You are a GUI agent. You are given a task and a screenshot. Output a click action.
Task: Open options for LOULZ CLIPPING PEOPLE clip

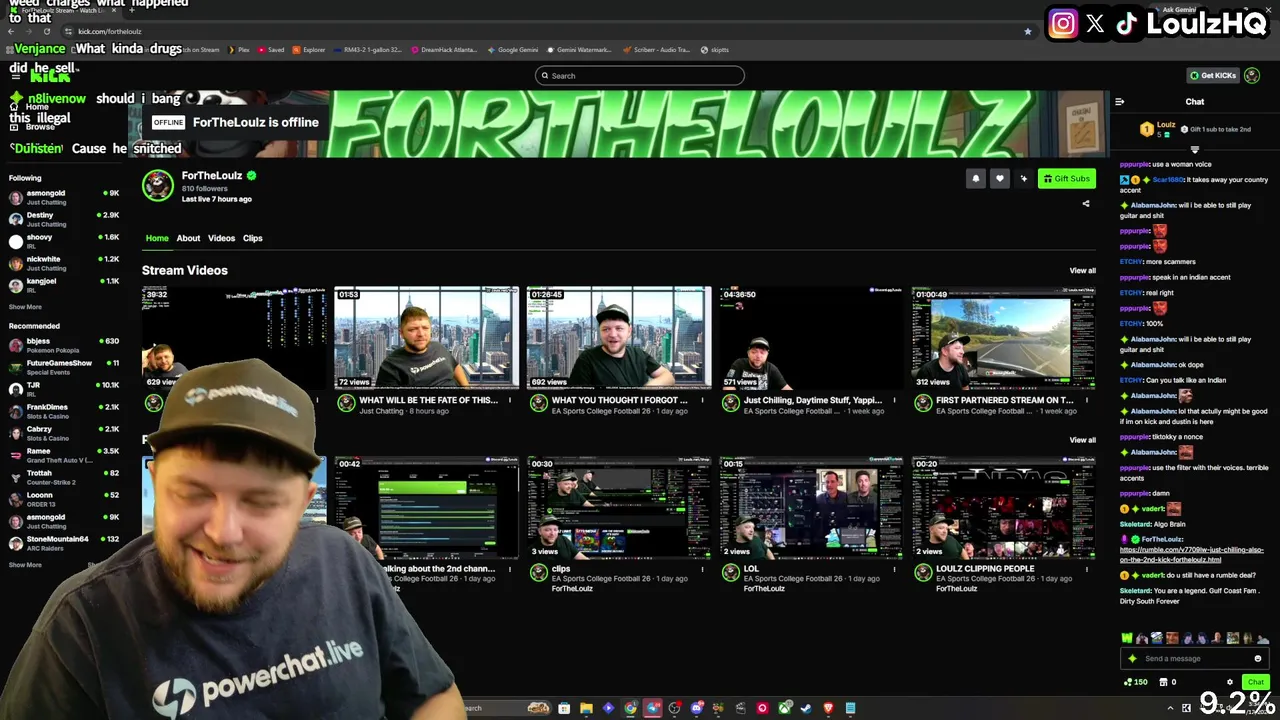(x=1086, y=569)
